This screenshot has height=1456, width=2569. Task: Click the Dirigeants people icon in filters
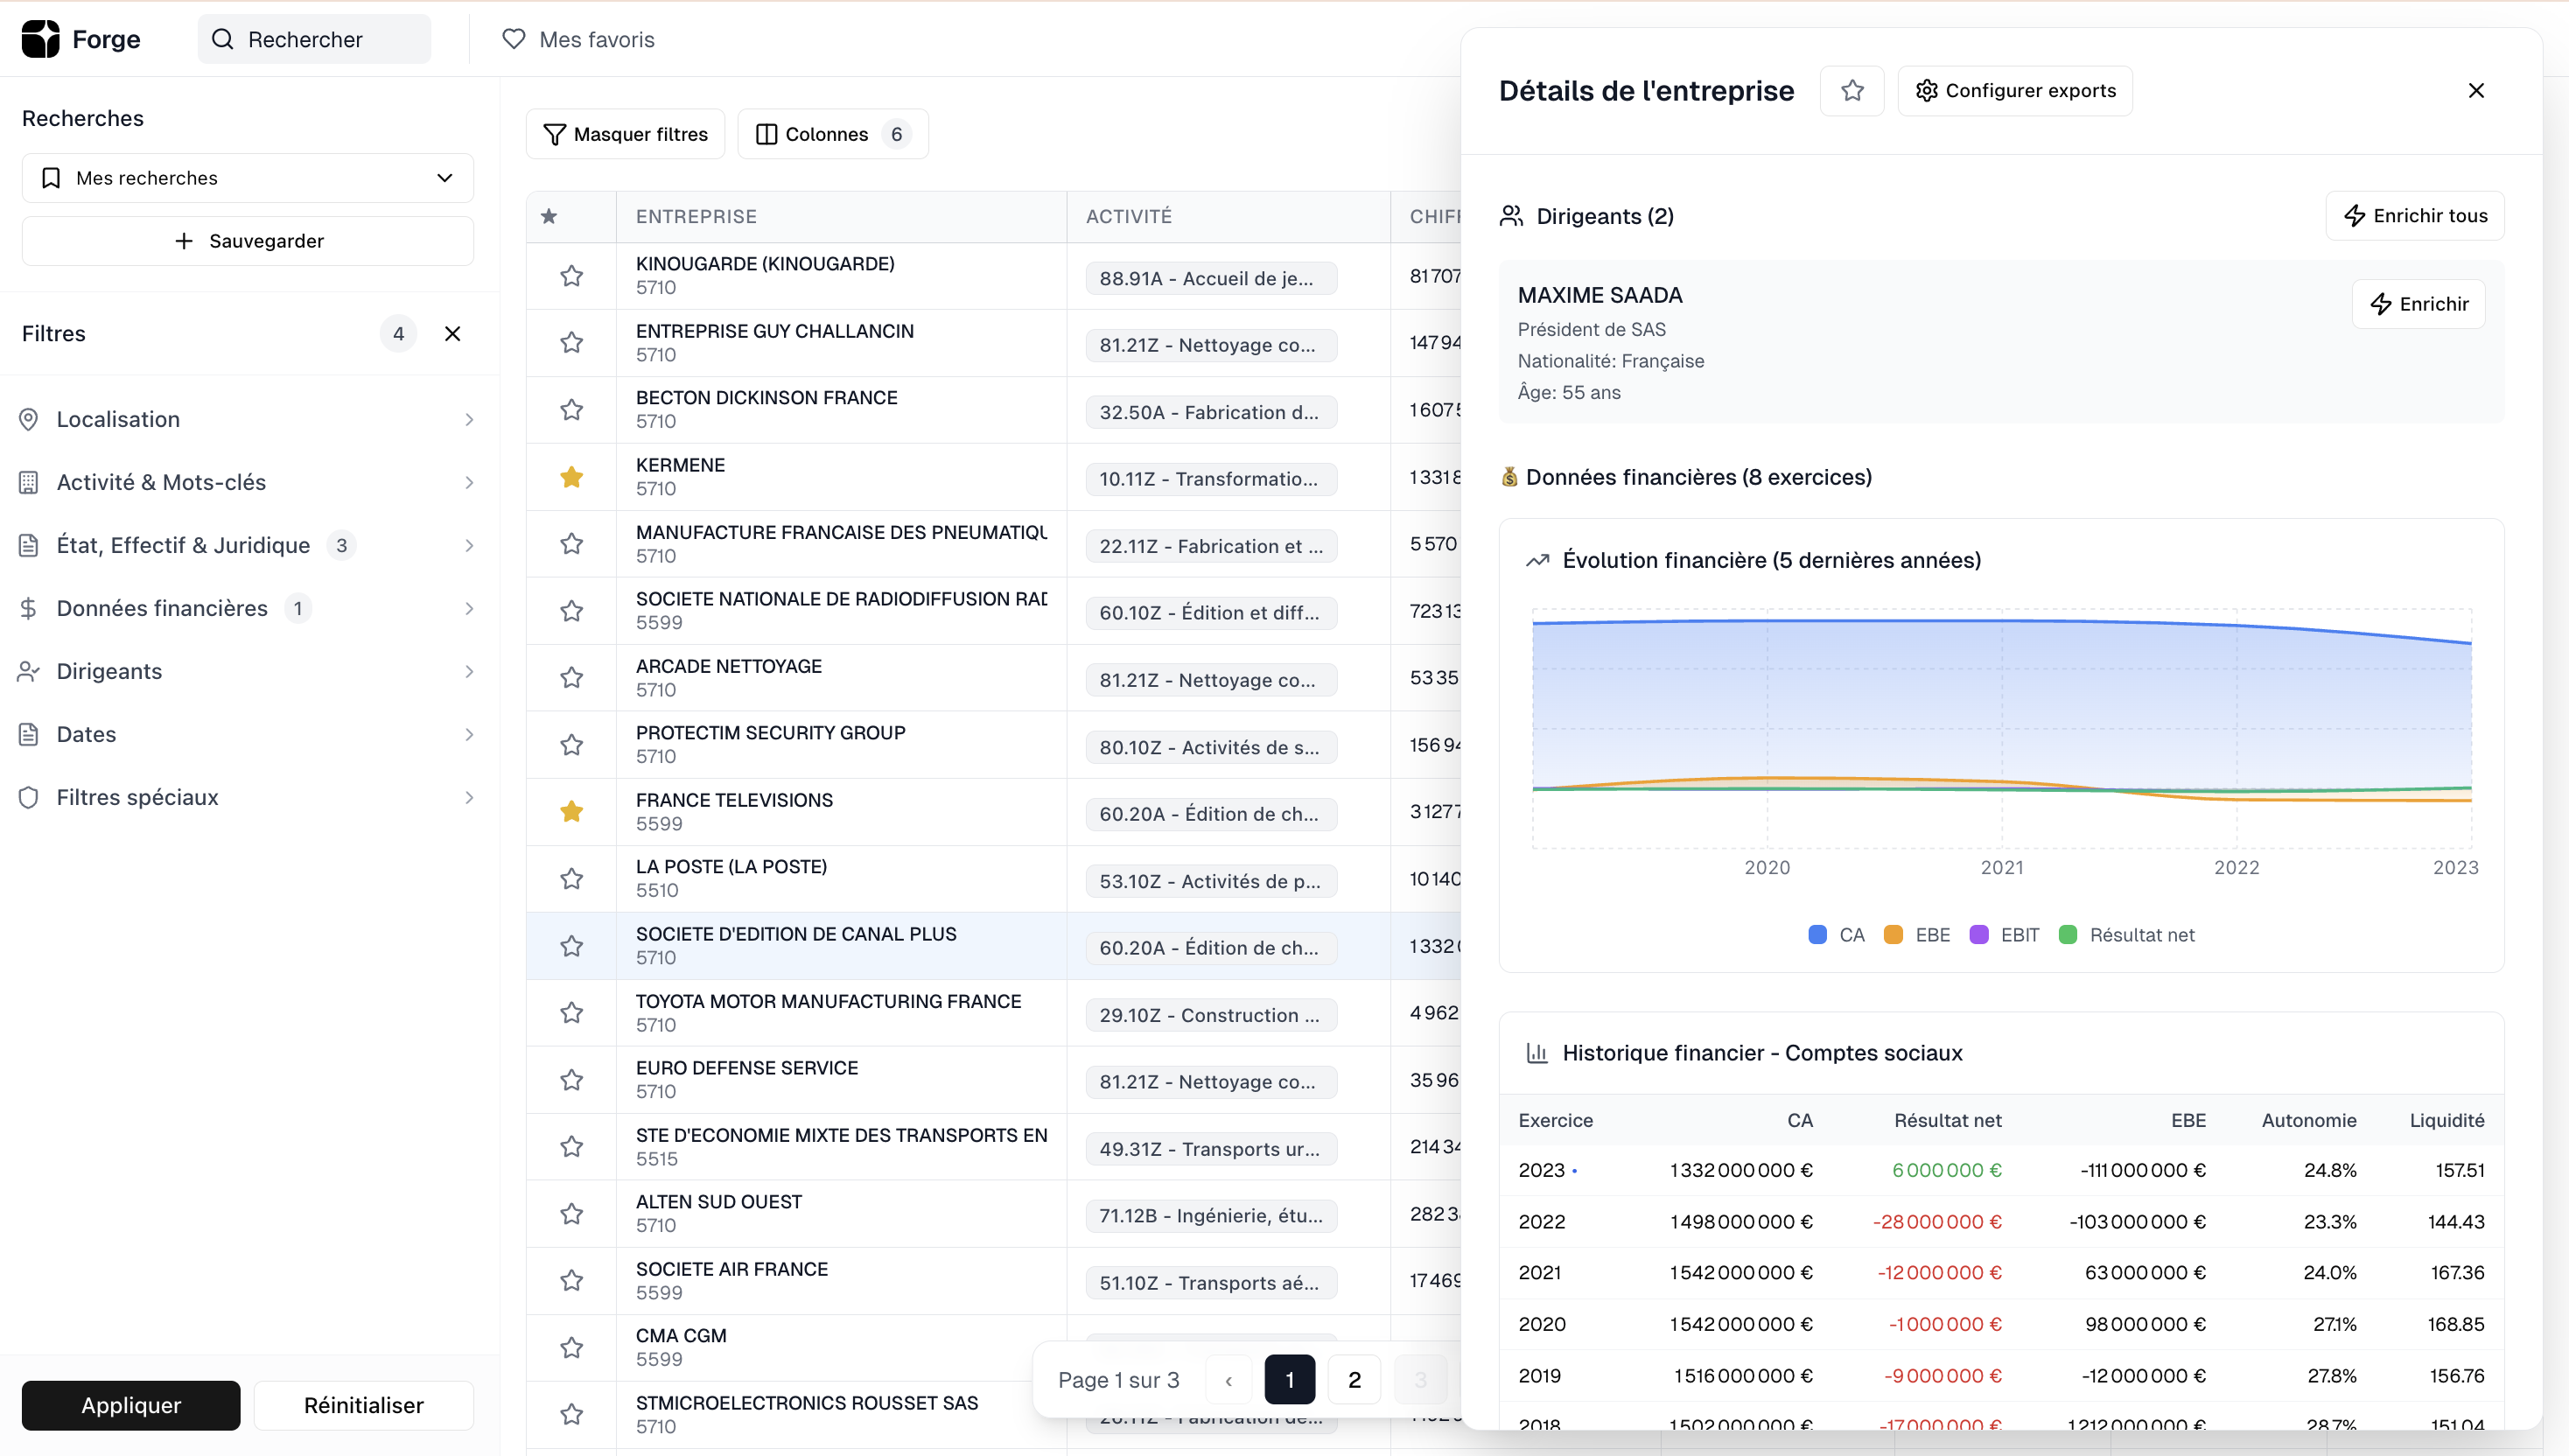(x=29, y=671)
